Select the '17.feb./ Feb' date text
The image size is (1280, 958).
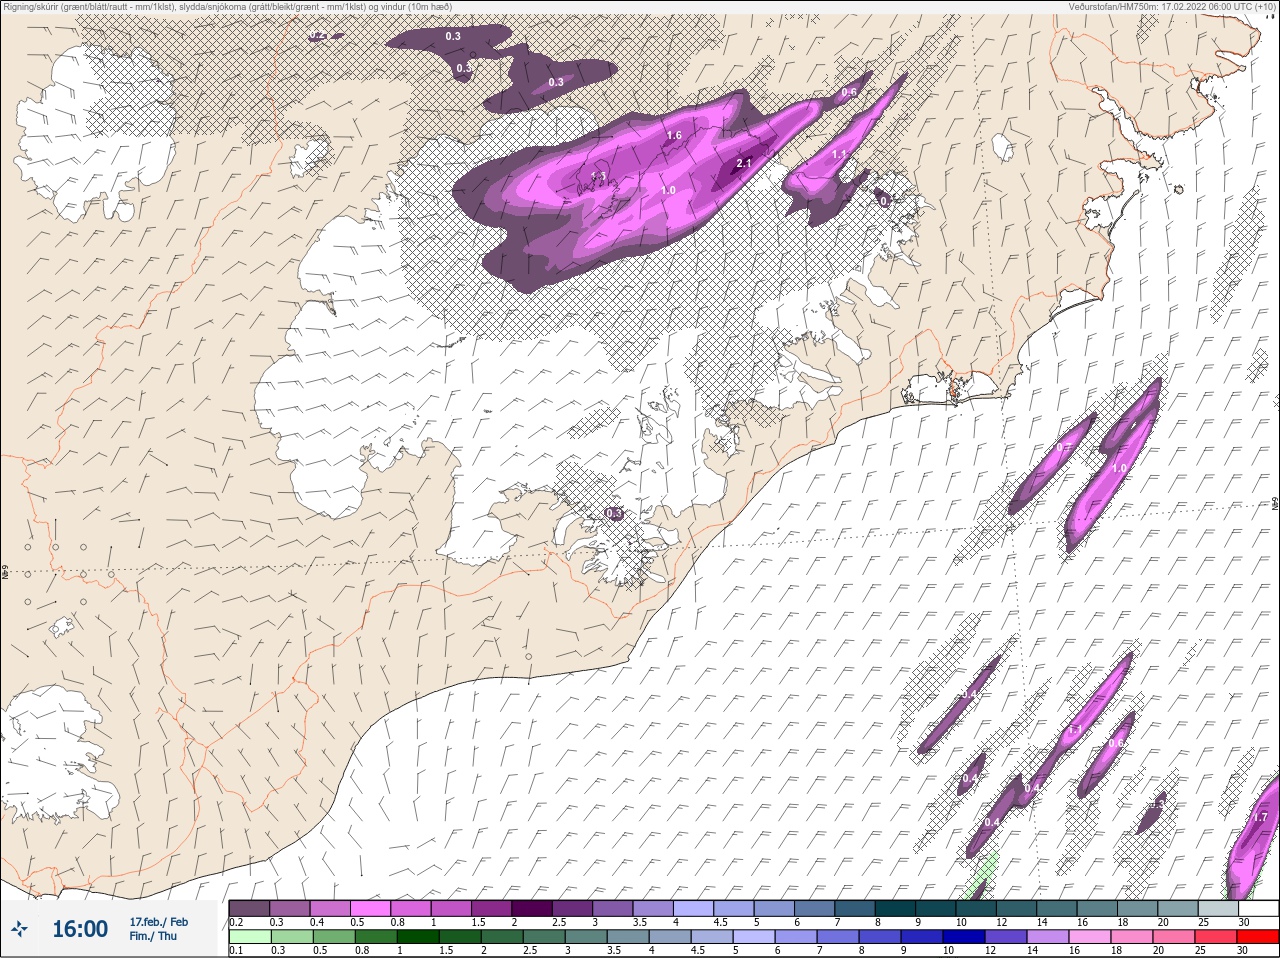point(158,921)
